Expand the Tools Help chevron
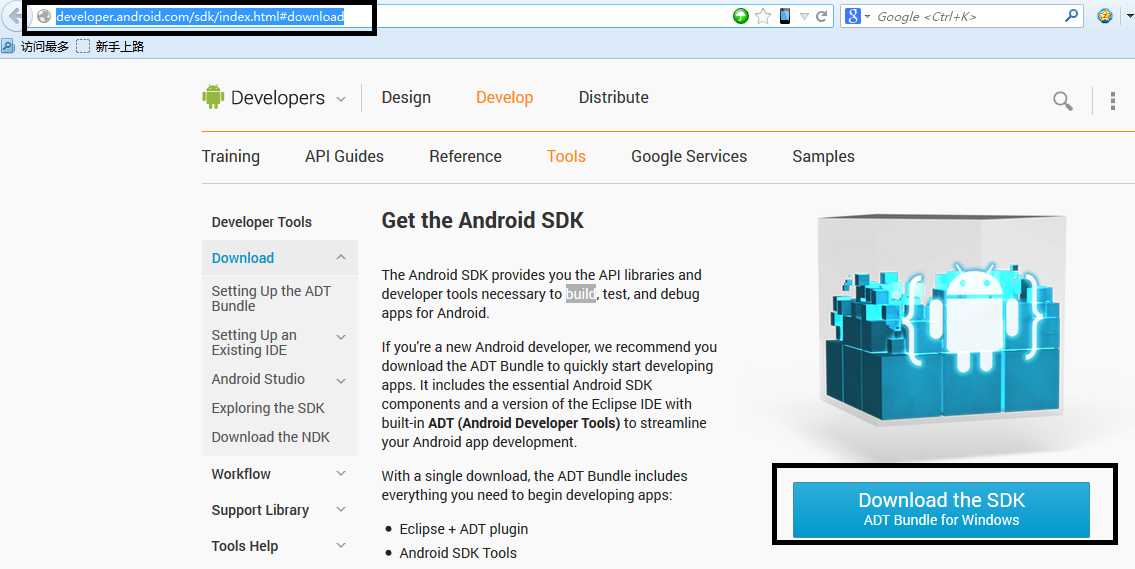The image size is (1135, 569). (x=341, y=546)
